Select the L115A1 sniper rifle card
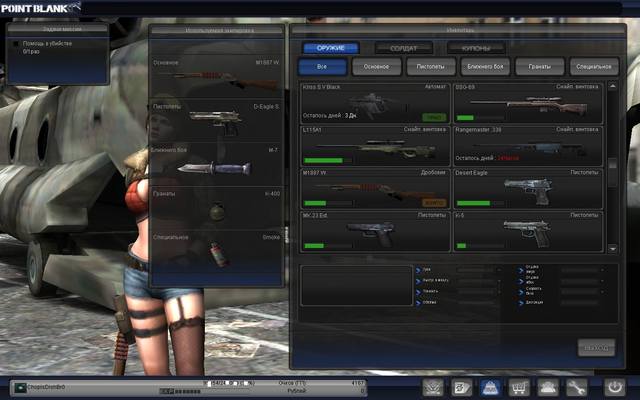 [x=375, y=146]
